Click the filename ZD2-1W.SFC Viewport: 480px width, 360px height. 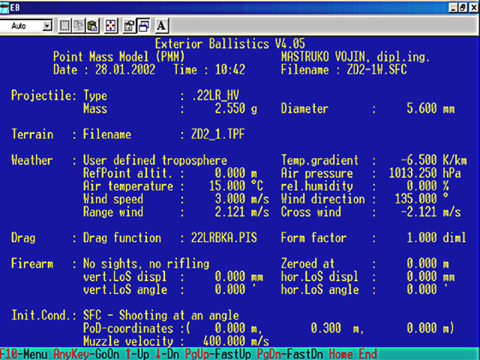(x=377, y=70)
